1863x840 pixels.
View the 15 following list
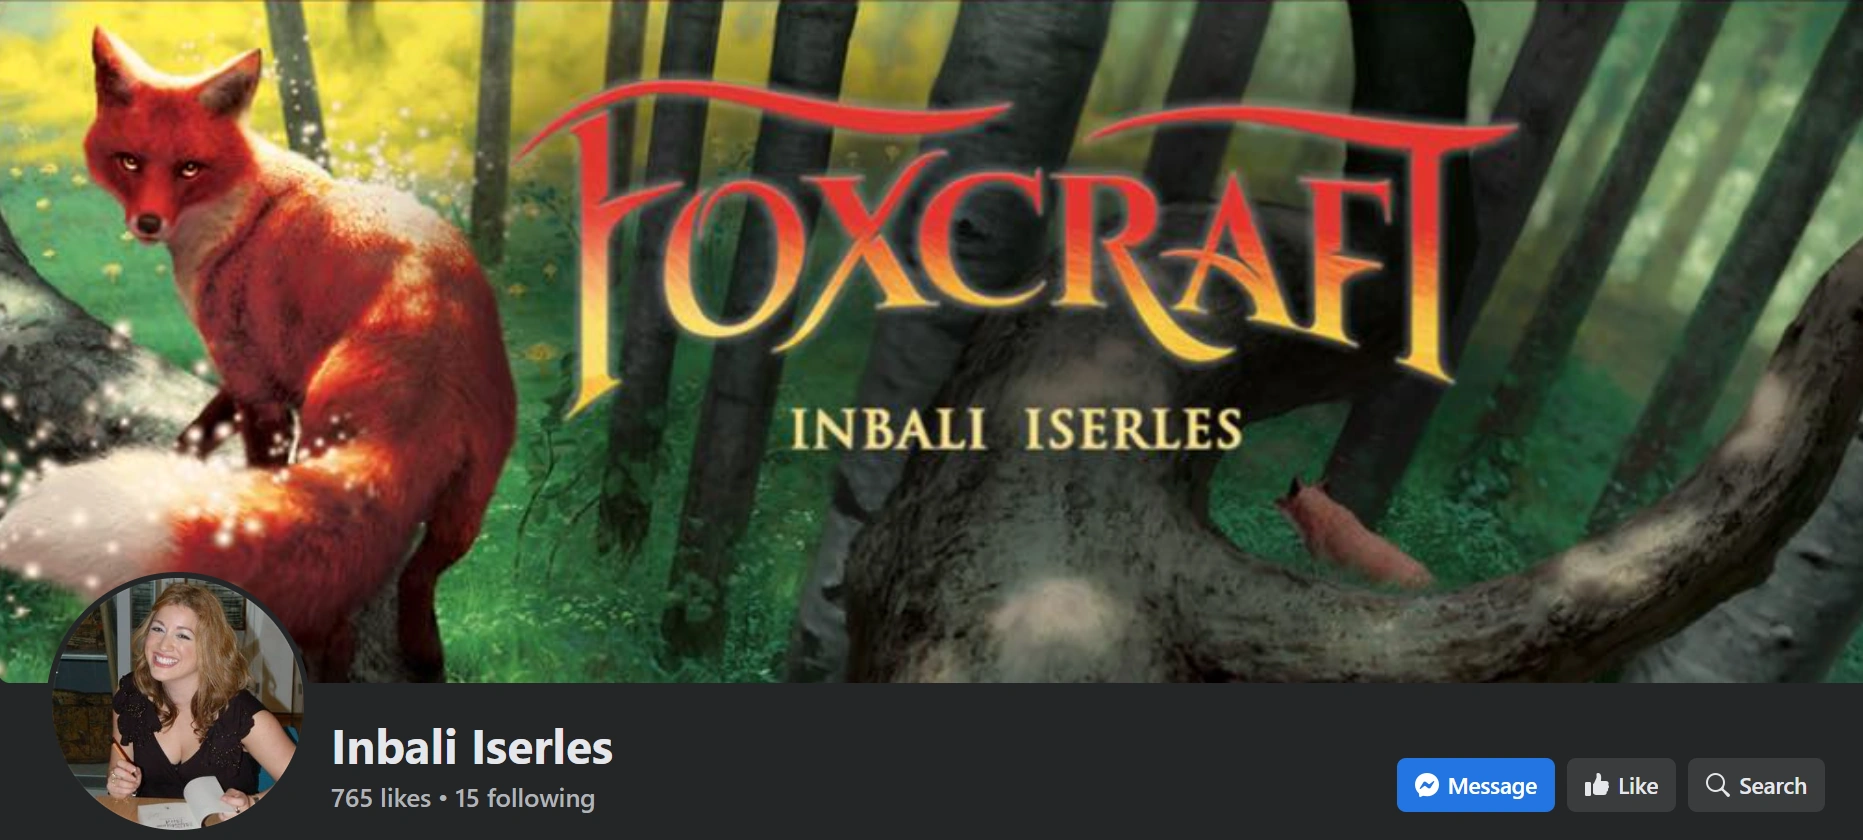[525, 798]
